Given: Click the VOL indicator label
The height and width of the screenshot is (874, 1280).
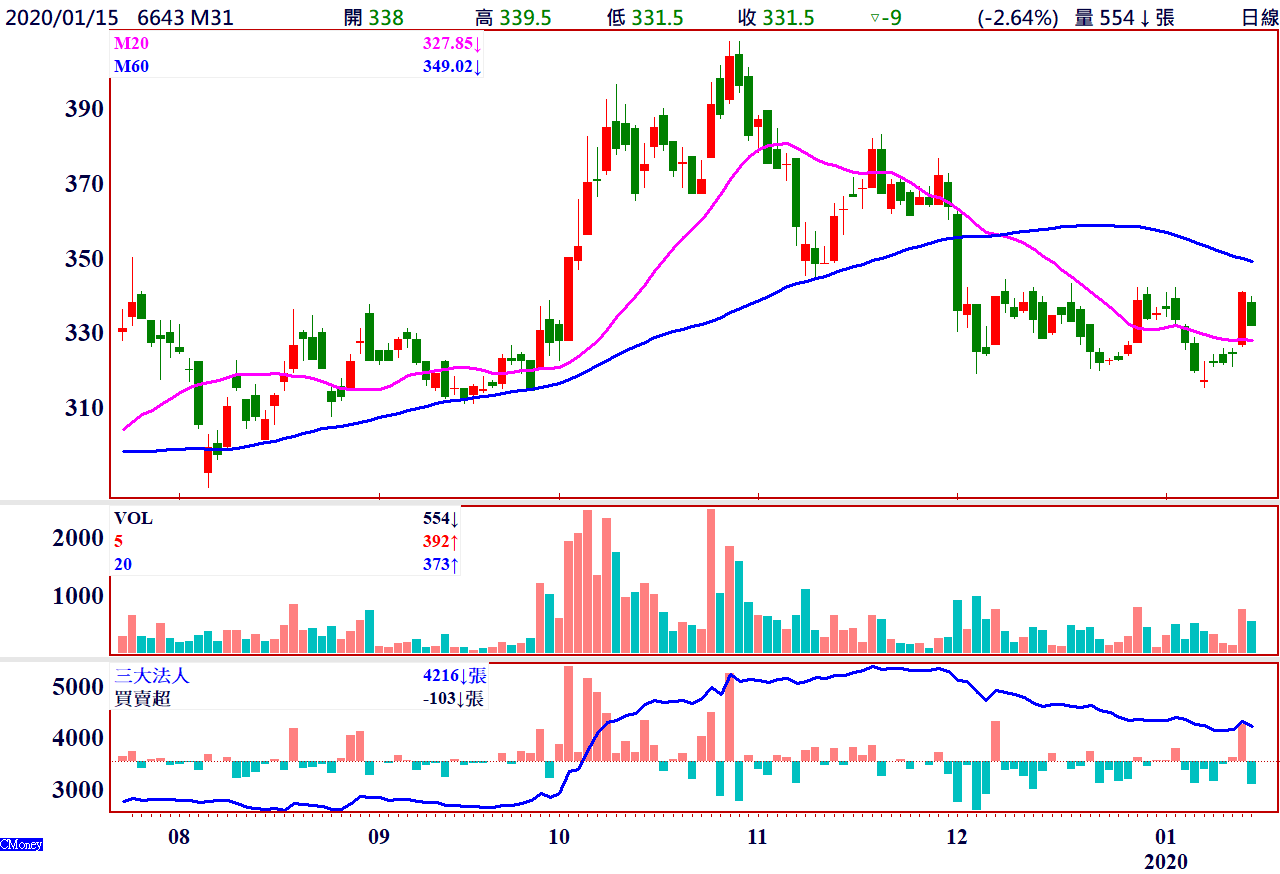Looking at the screenshot, I should pyautogui.click(x=133, y=518).
